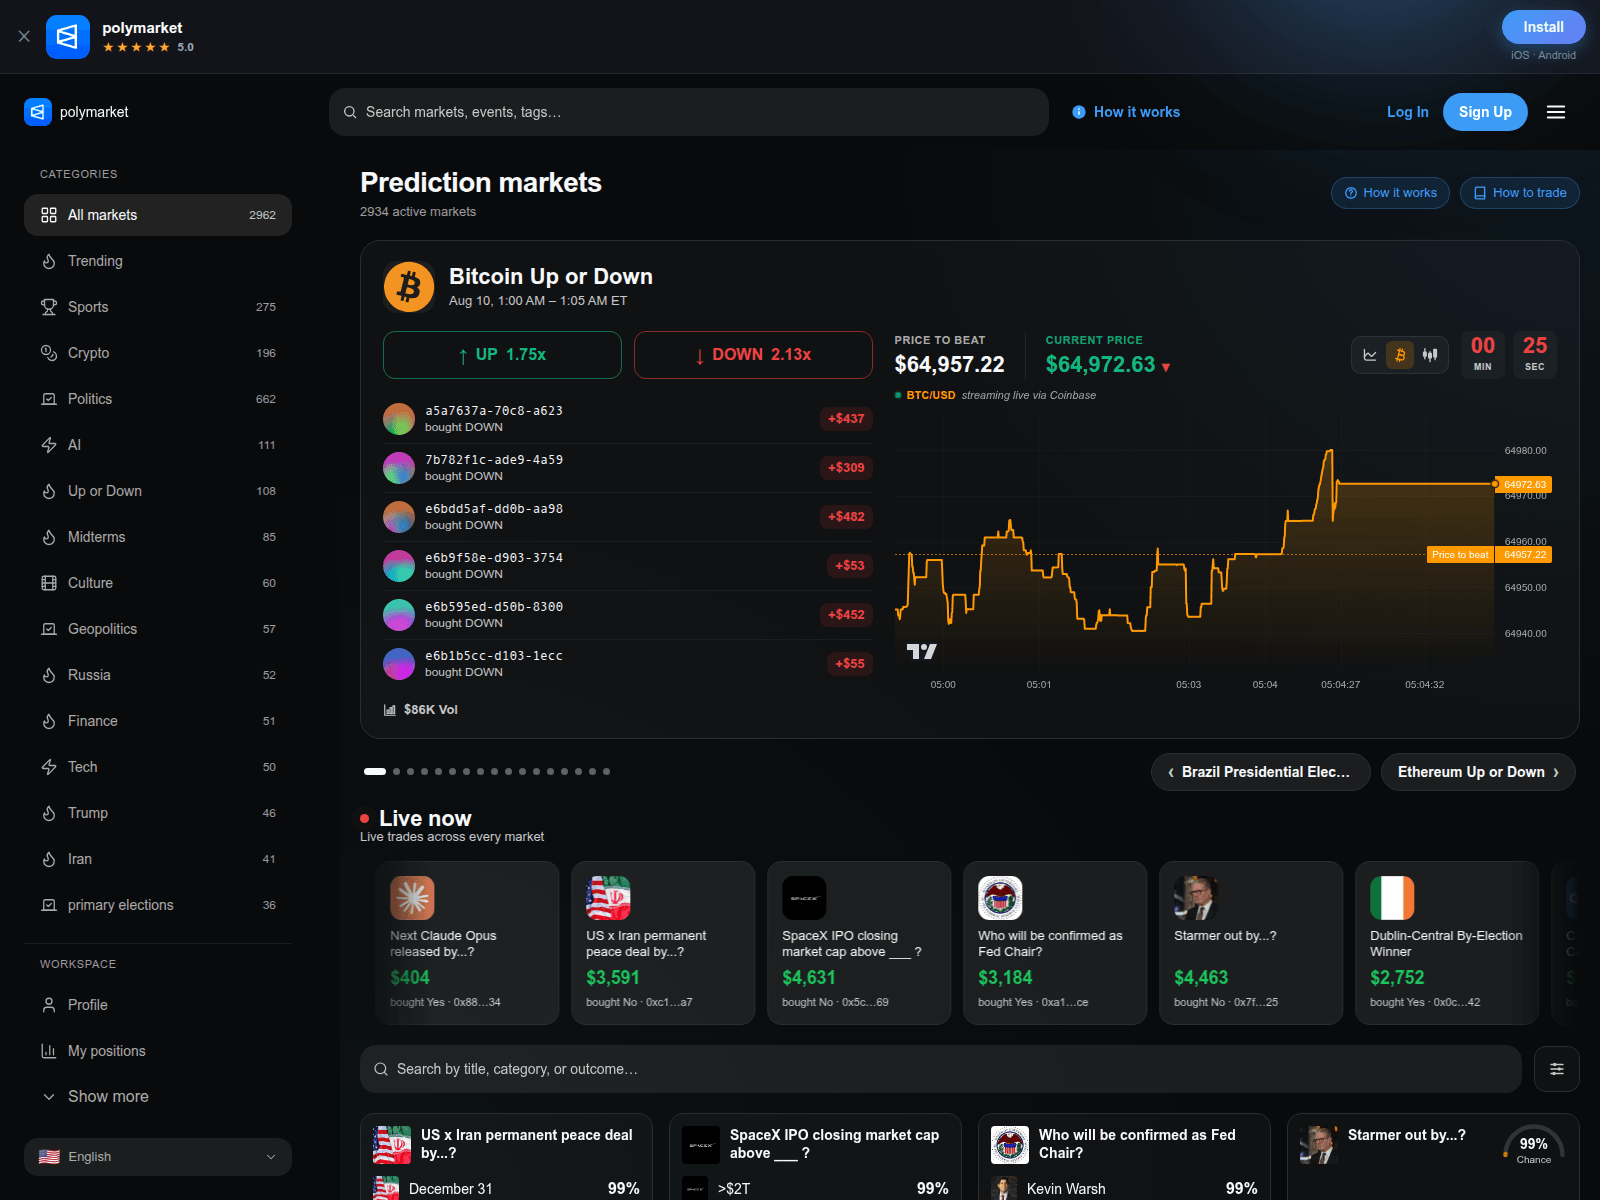
Task: Click the Finance flame icon
Action: 49,721
